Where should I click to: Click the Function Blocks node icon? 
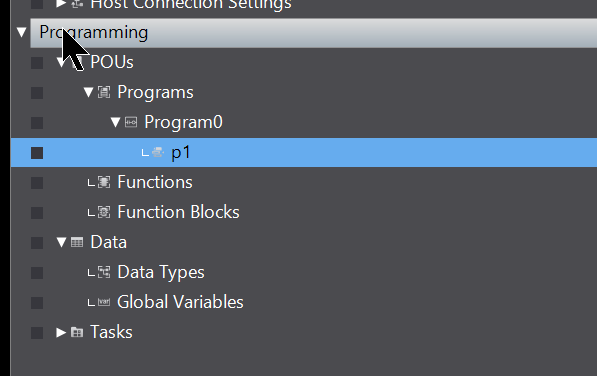(104, 212)
